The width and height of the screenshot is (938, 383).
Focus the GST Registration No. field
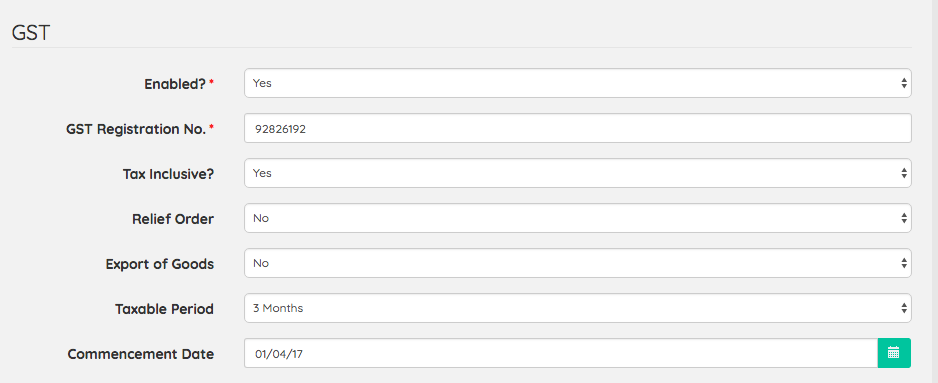click(577, 128)
